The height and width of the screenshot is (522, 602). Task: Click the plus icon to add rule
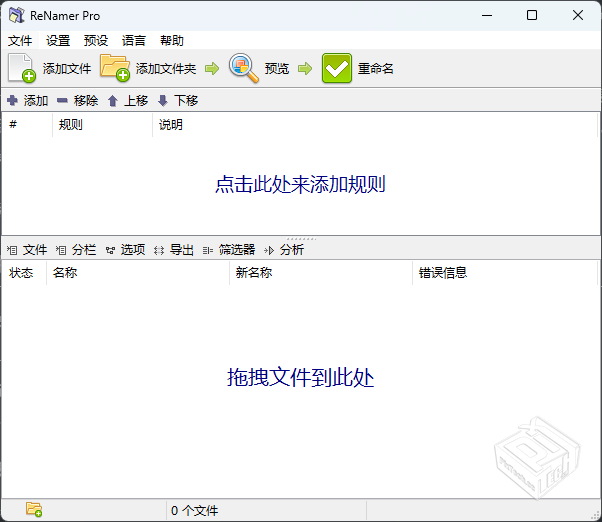point(12,101)
